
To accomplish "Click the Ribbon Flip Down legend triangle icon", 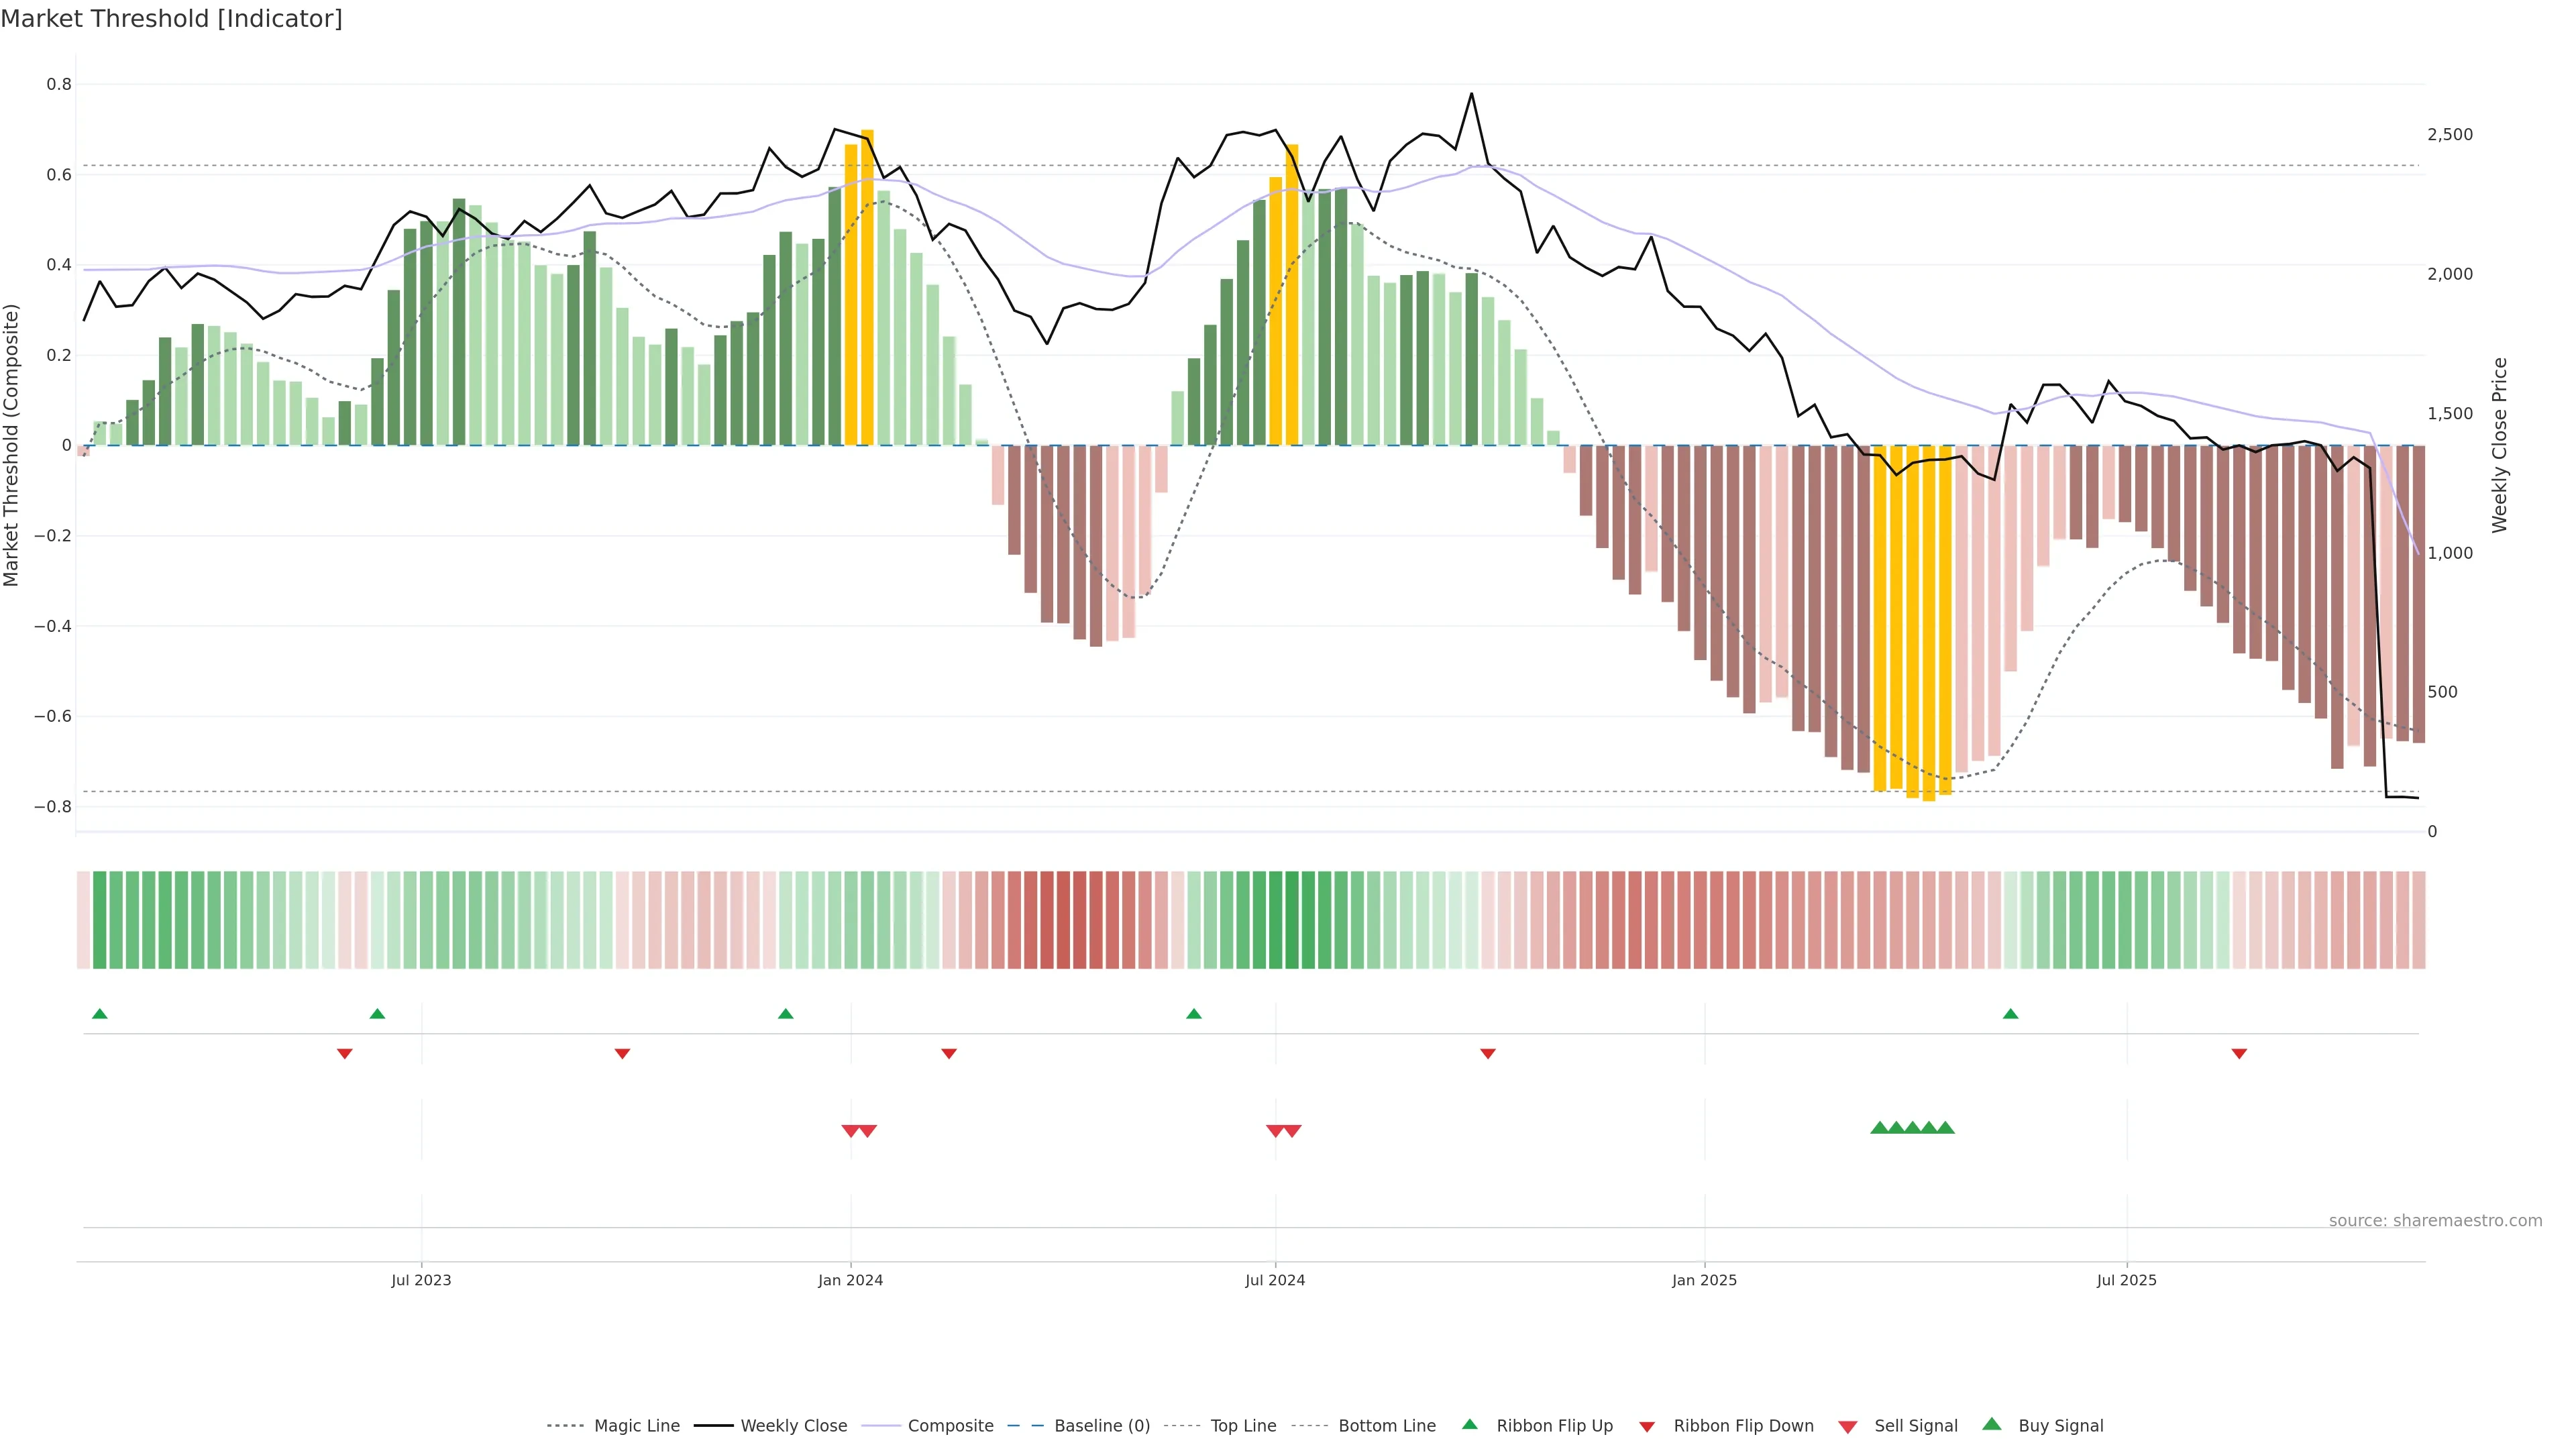I will pos(1647,1427).
